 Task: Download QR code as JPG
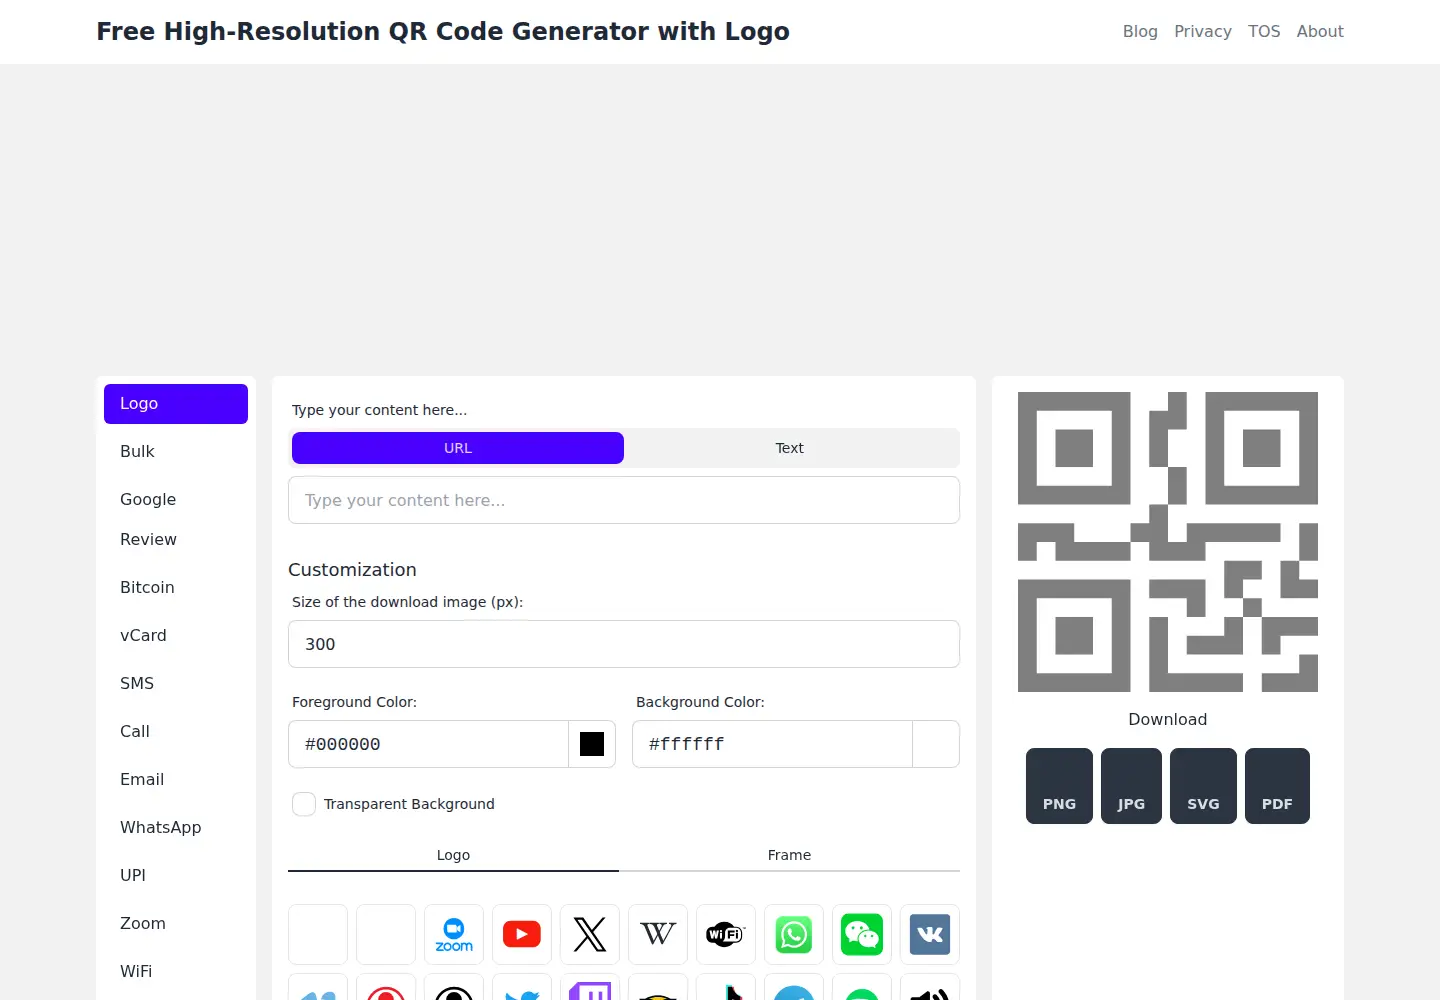click(1131, 786)
